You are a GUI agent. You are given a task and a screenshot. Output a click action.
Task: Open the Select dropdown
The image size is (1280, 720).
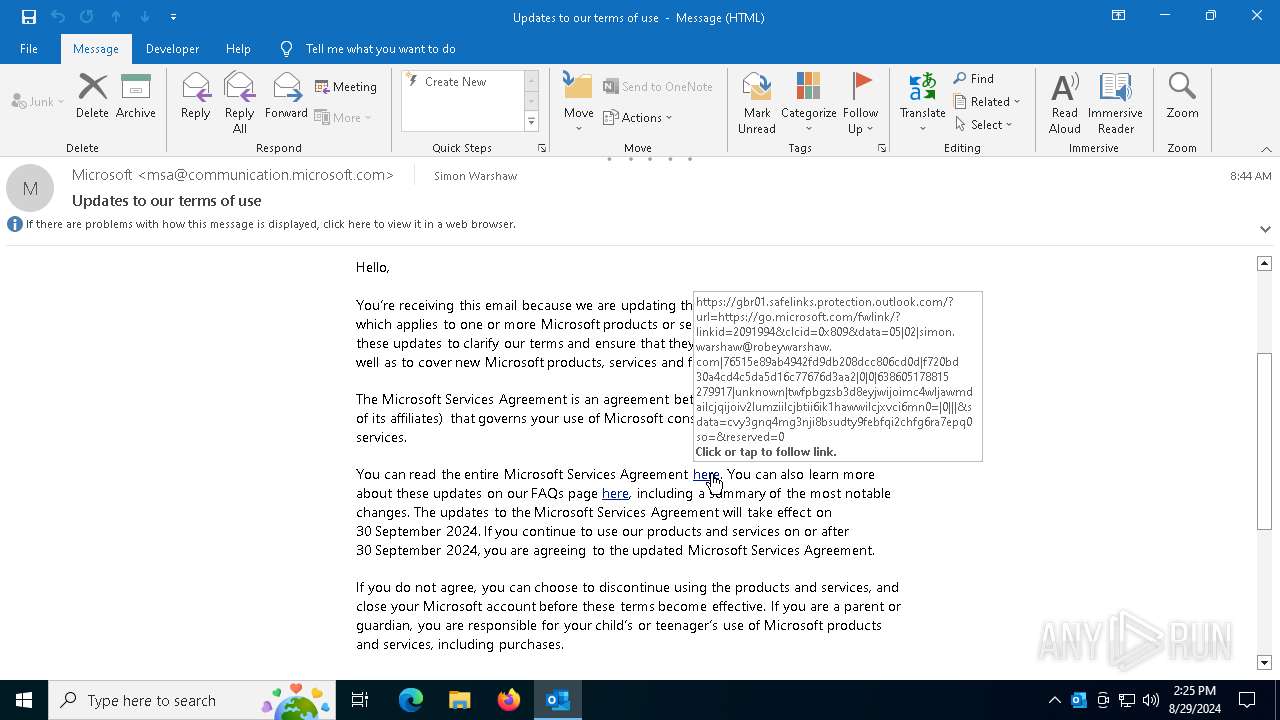click(984, 124)
